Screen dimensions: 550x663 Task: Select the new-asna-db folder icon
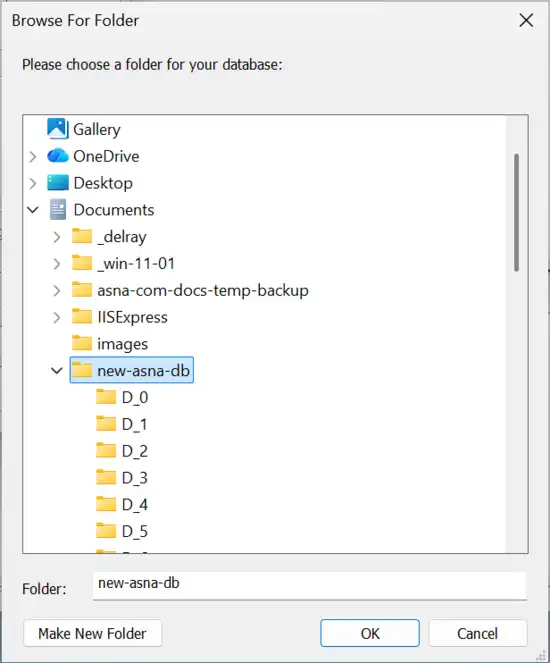tap(82, 370)
